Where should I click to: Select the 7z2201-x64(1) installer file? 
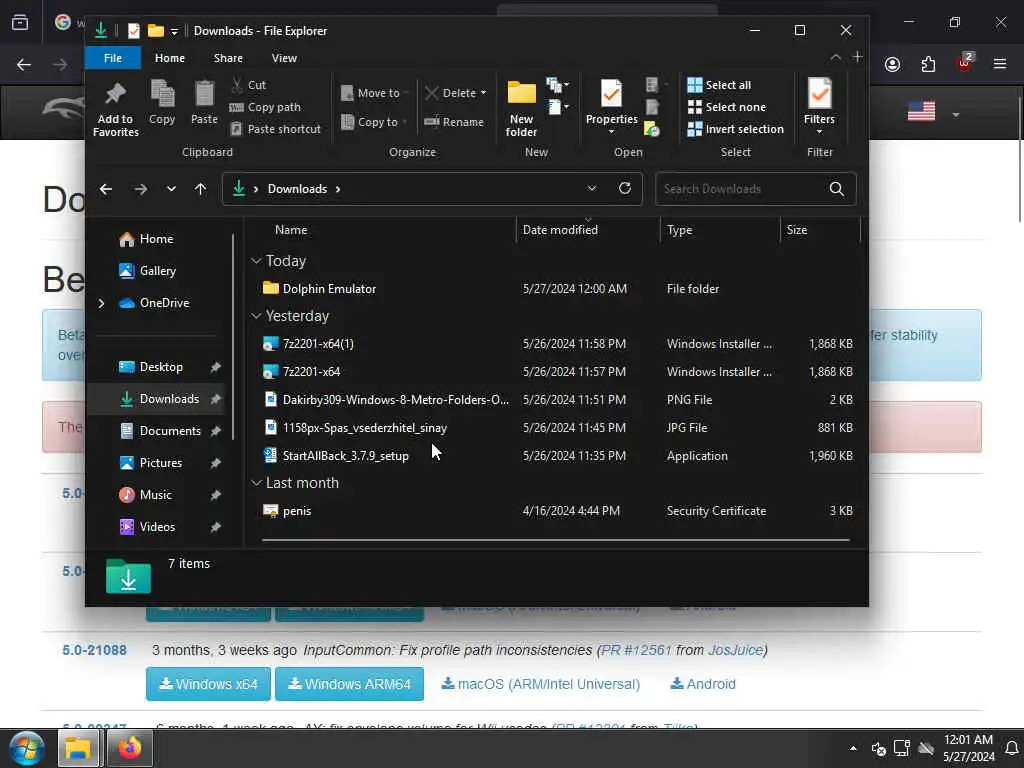tap(319, 344)
